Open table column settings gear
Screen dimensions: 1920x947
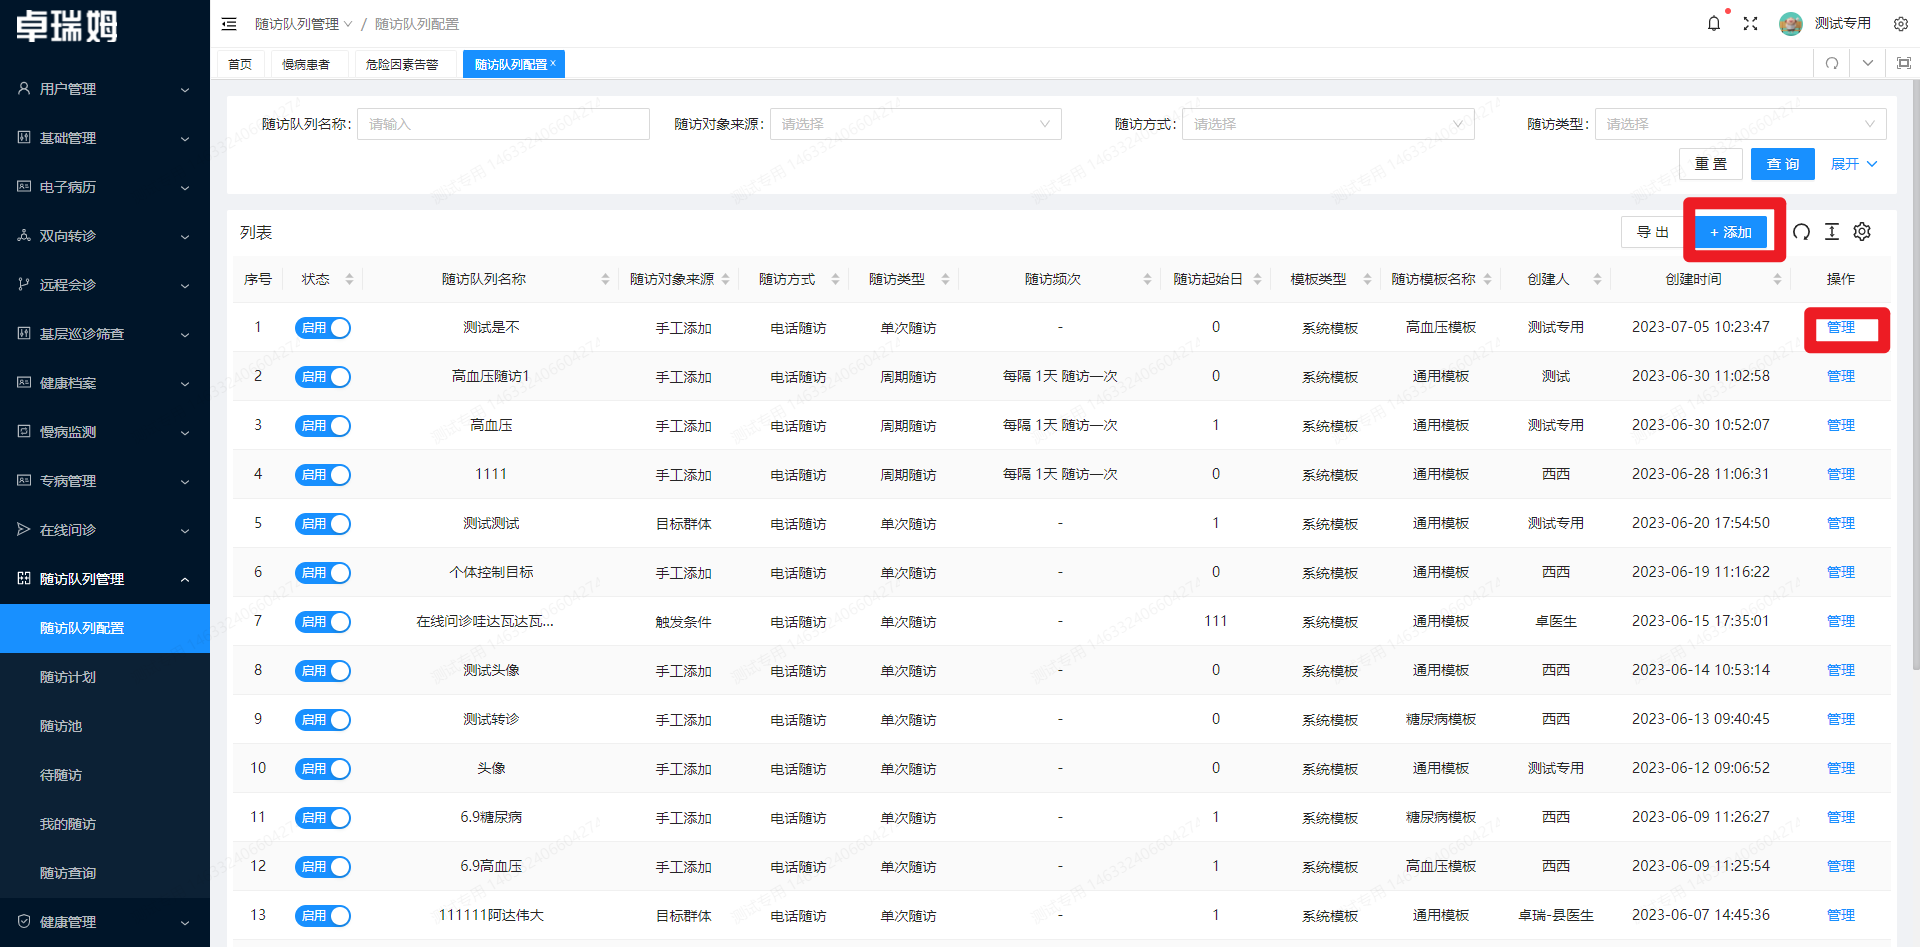pyautogui.click(x=1862, y=232)
